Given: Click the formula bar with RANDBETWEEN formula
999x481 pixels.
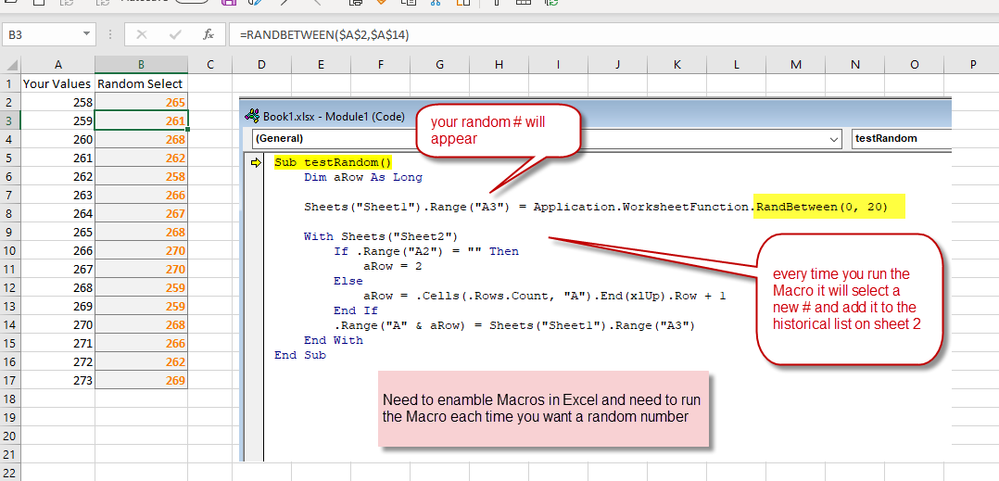Looking at the screenshot, I should pyautogui.click(x=612, y=35).
